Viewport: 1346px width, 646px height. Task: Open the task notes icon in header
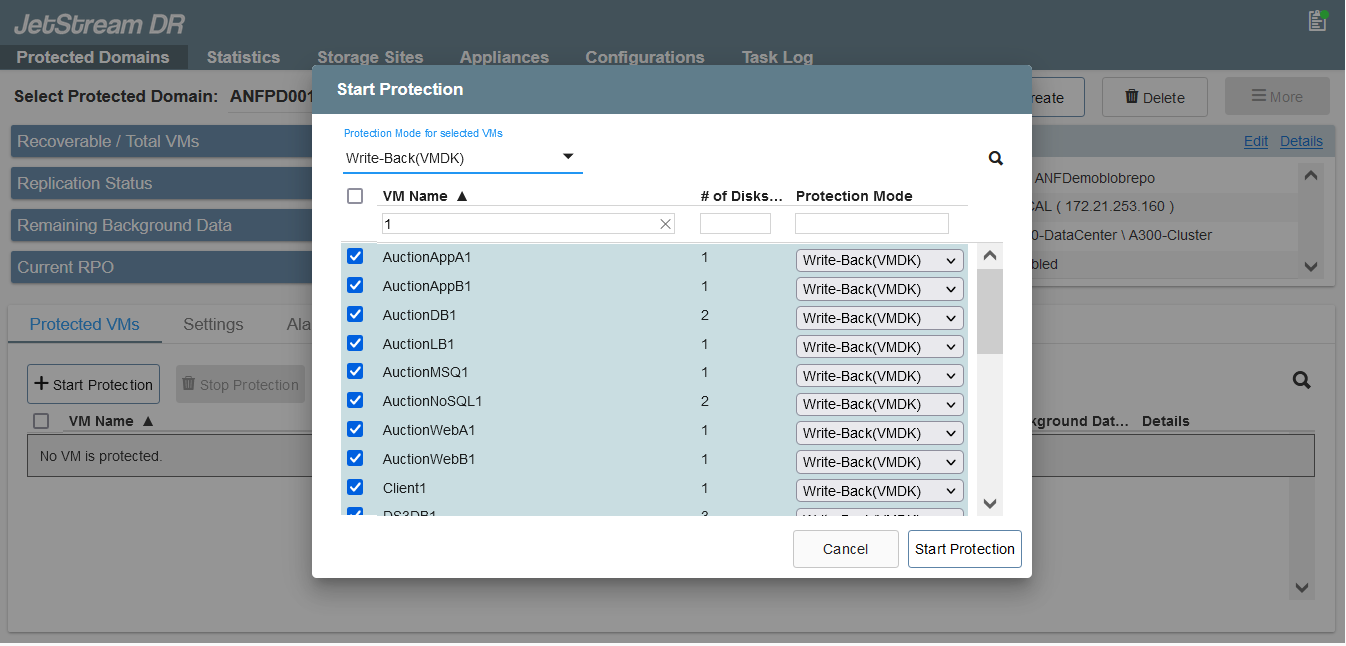coord(1317,21)
